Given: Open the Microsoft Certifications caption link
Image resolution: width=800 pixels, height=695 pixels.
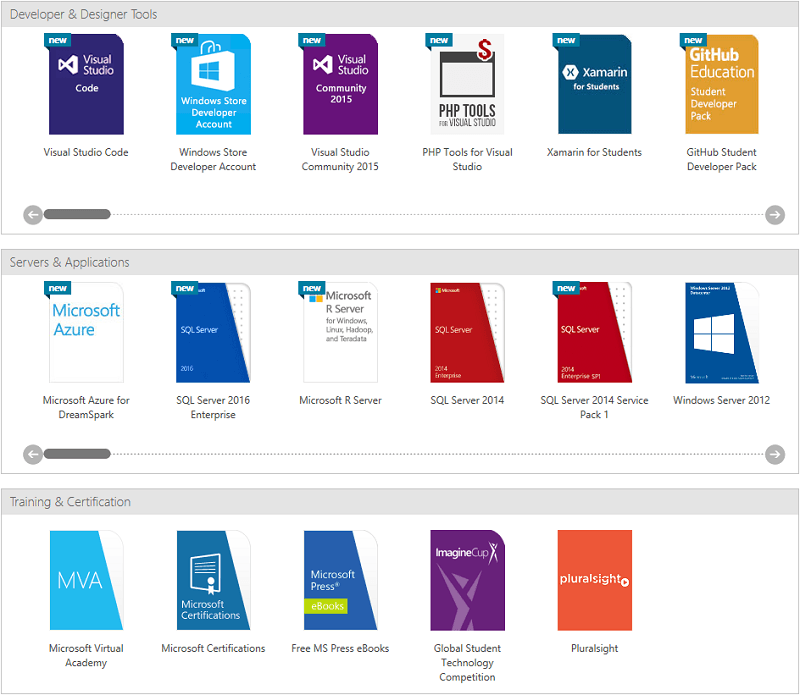Looking at the screenshot, I should 213,648.
